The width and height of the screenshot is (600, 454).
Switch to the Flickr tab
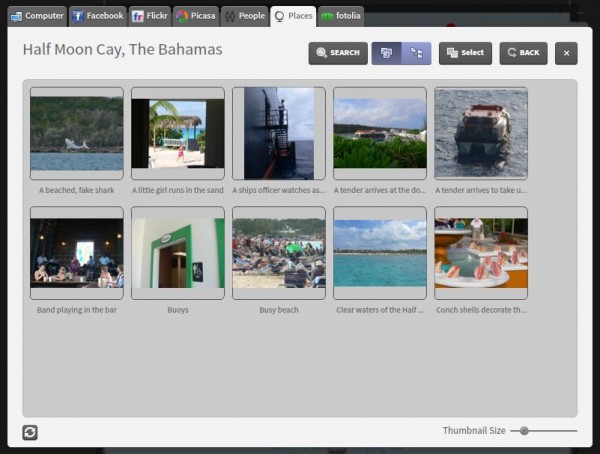pos(150,16)
